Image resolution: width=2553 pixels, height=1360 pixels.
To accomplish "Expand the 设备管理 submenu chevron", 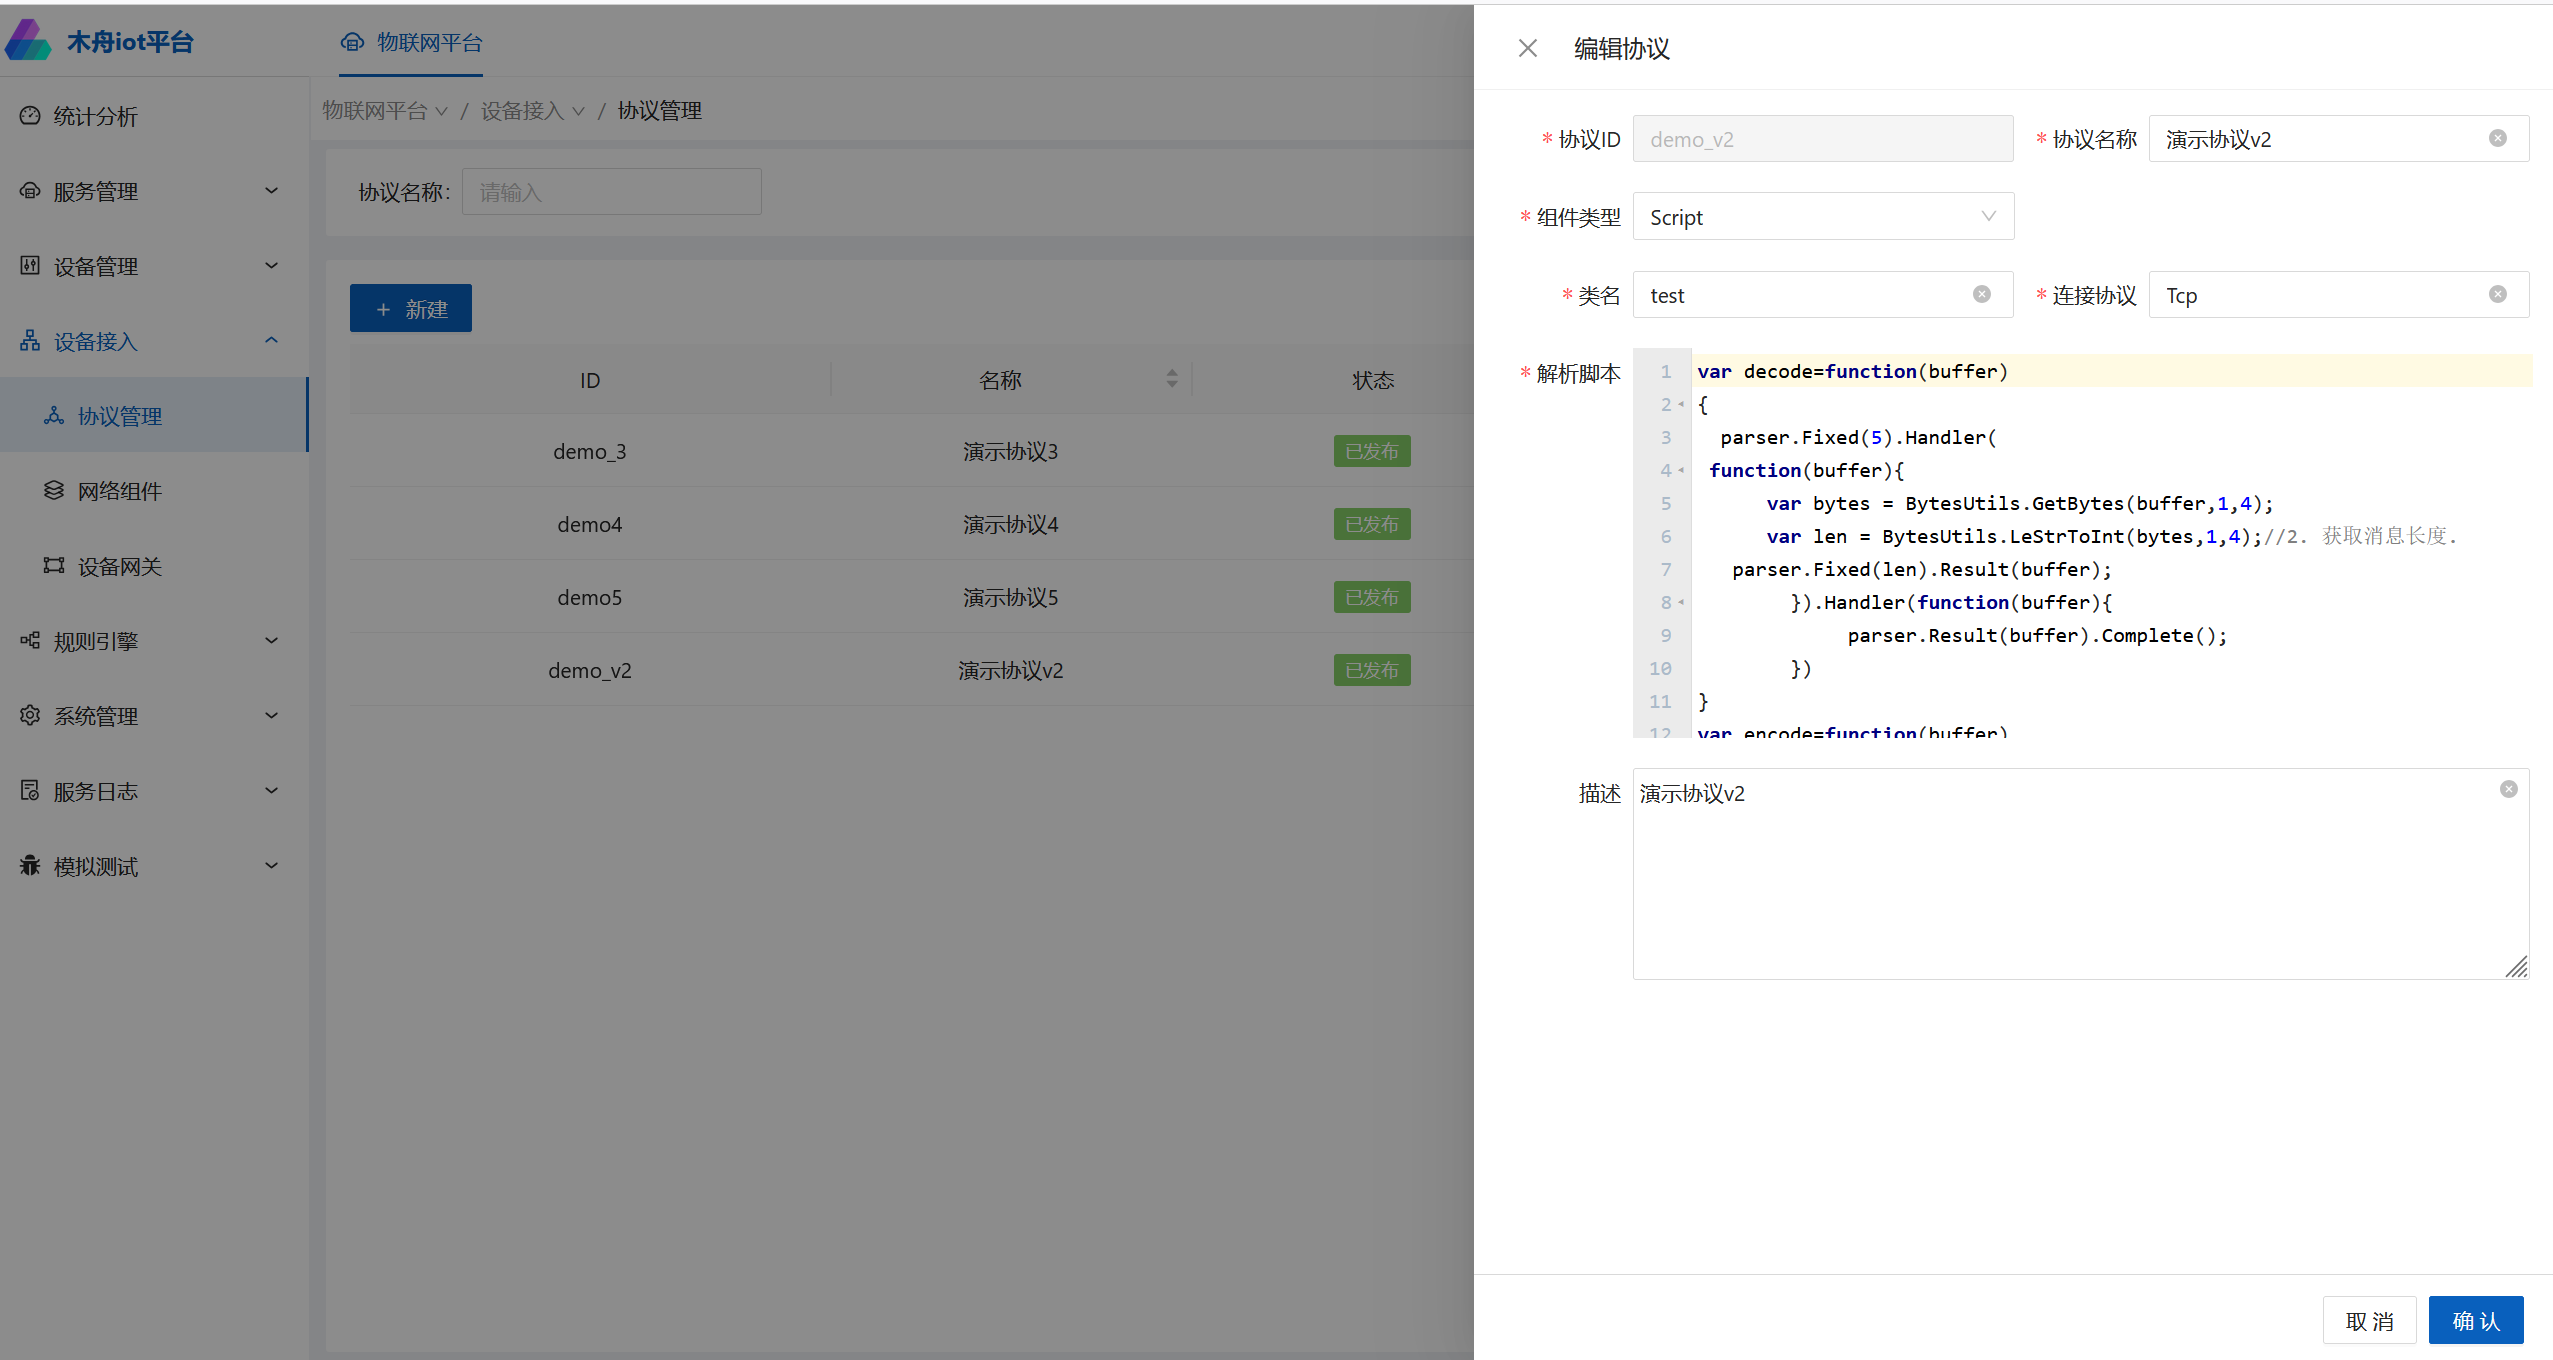I will pyautogui.click(x=271, y=265).
